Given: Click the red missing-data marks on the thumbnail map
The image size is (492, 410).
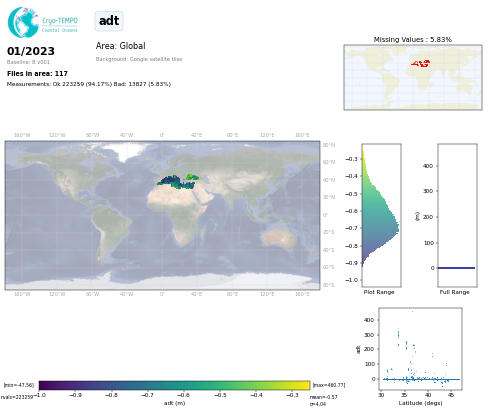Looking at the screenshot, I should click(x=421, y=63).
